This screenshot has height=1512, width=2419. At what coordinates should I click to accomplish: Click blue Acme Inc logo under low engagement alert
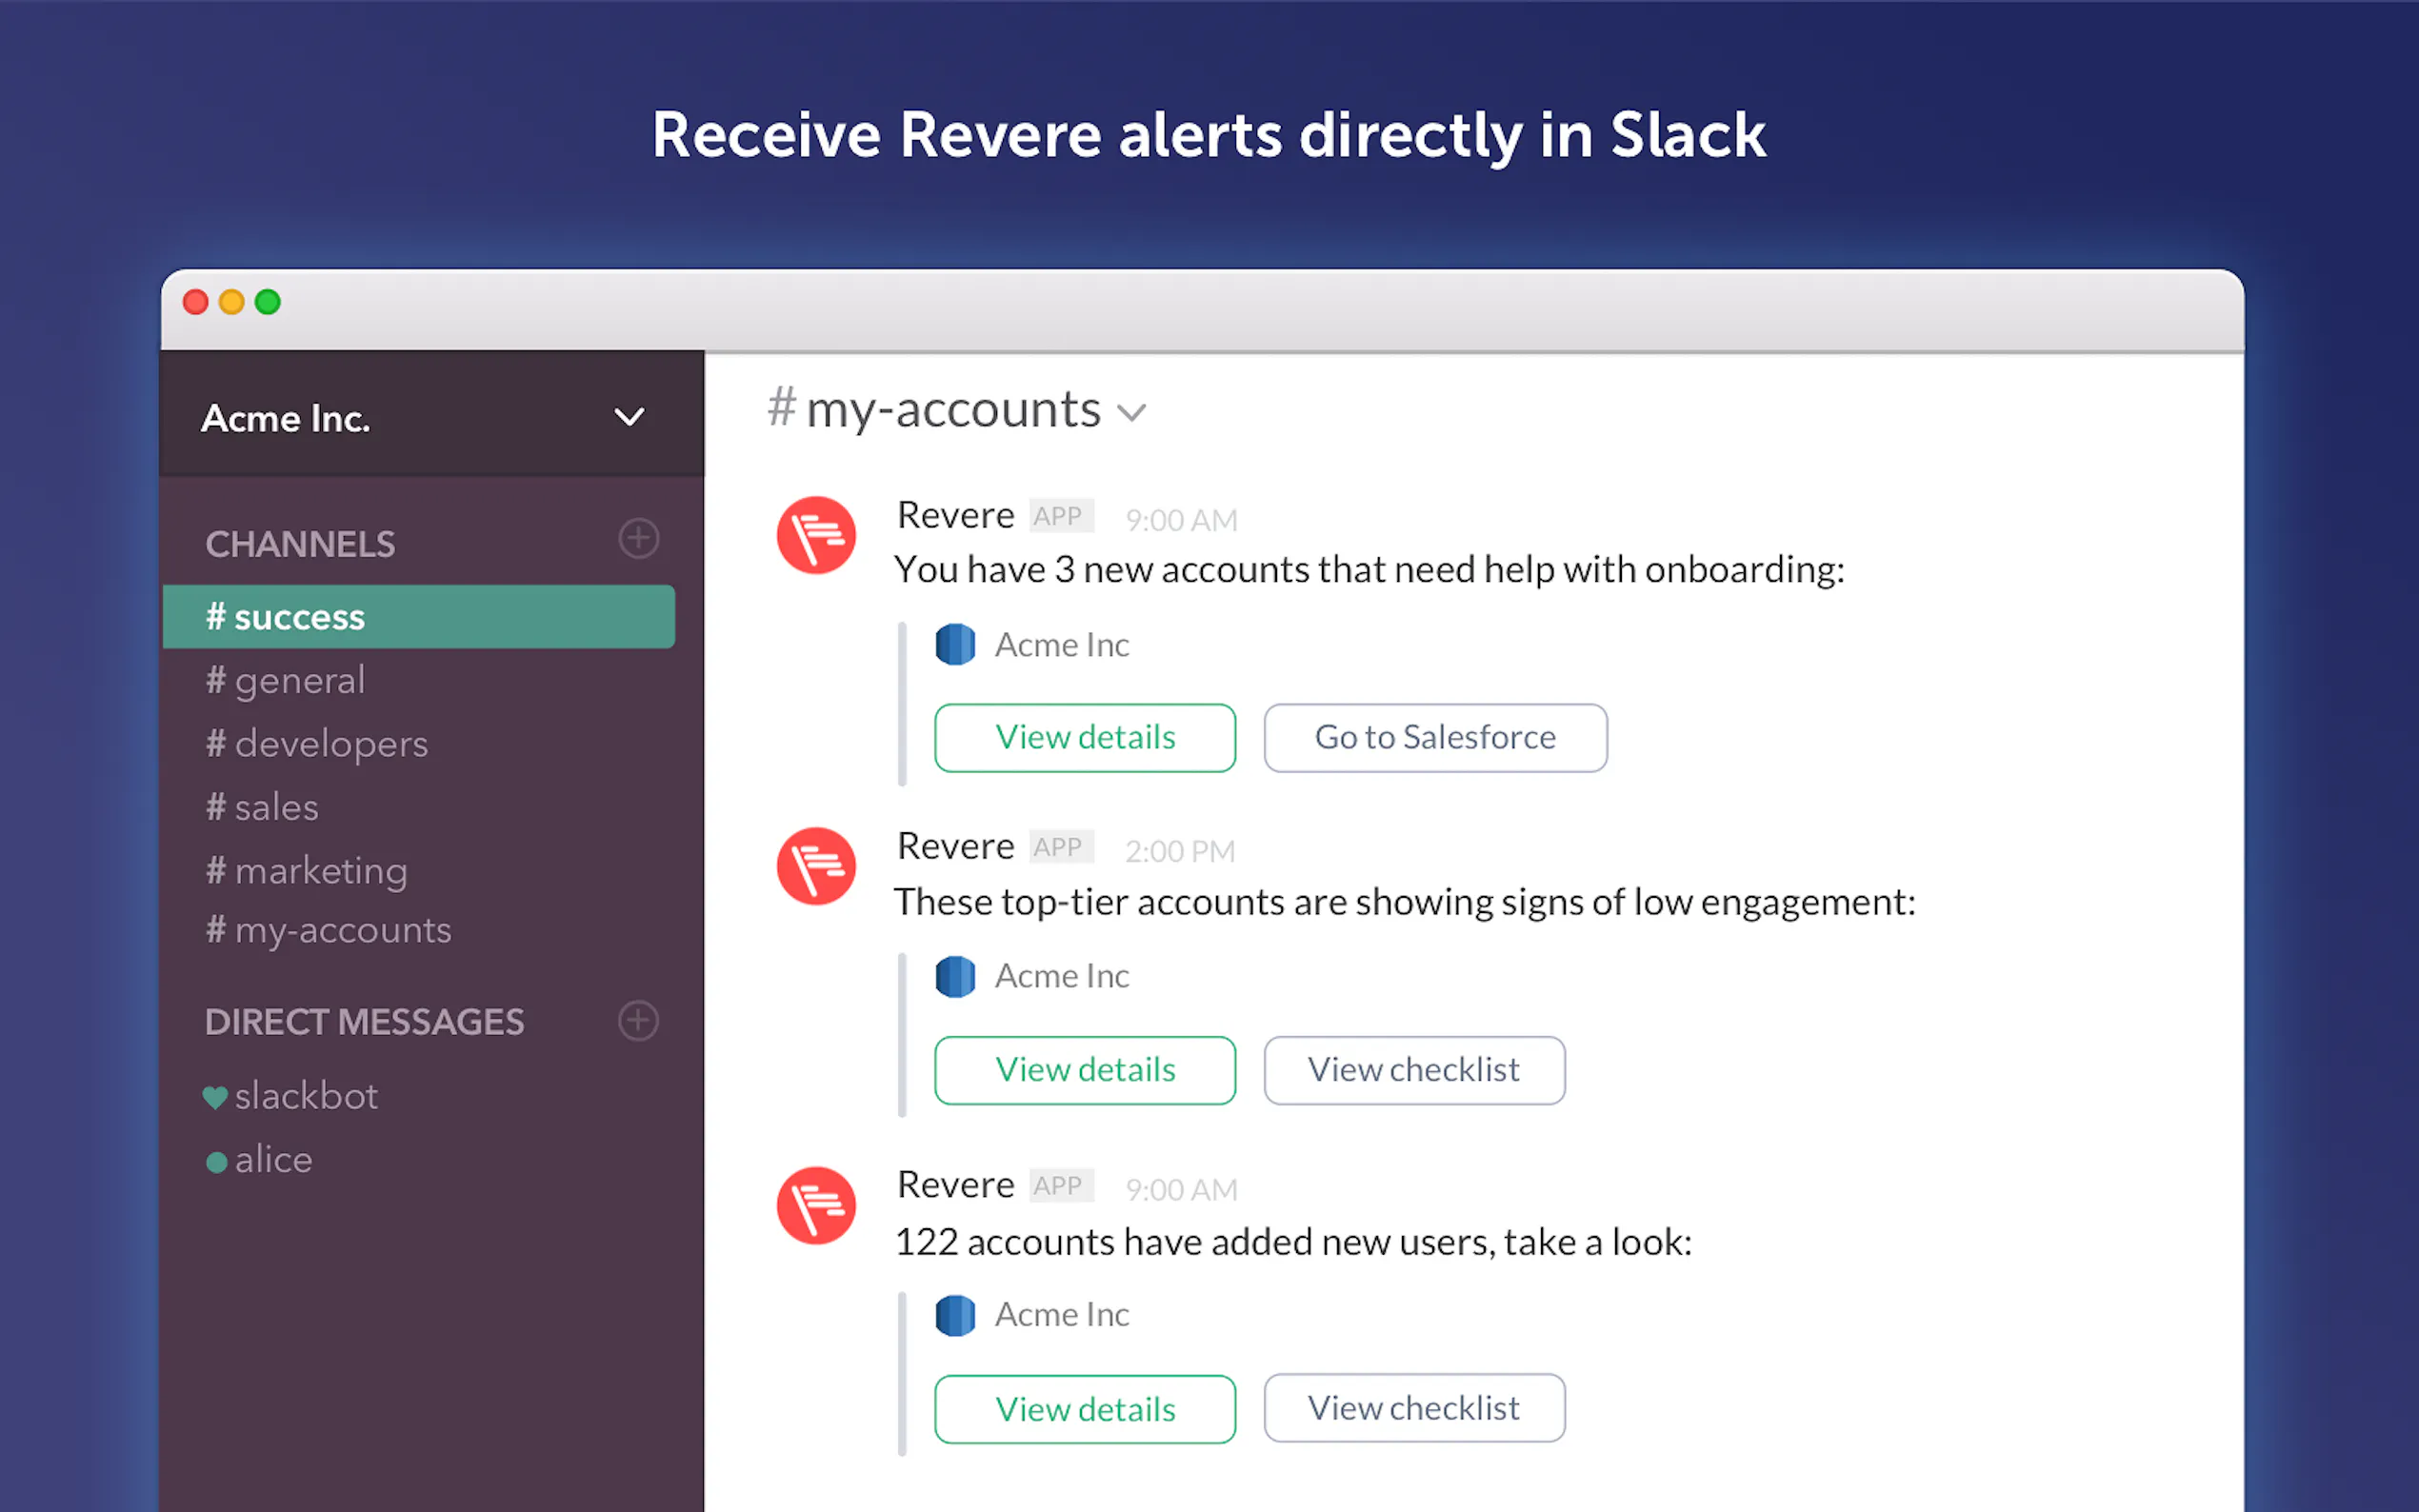(x=955, y=976)
